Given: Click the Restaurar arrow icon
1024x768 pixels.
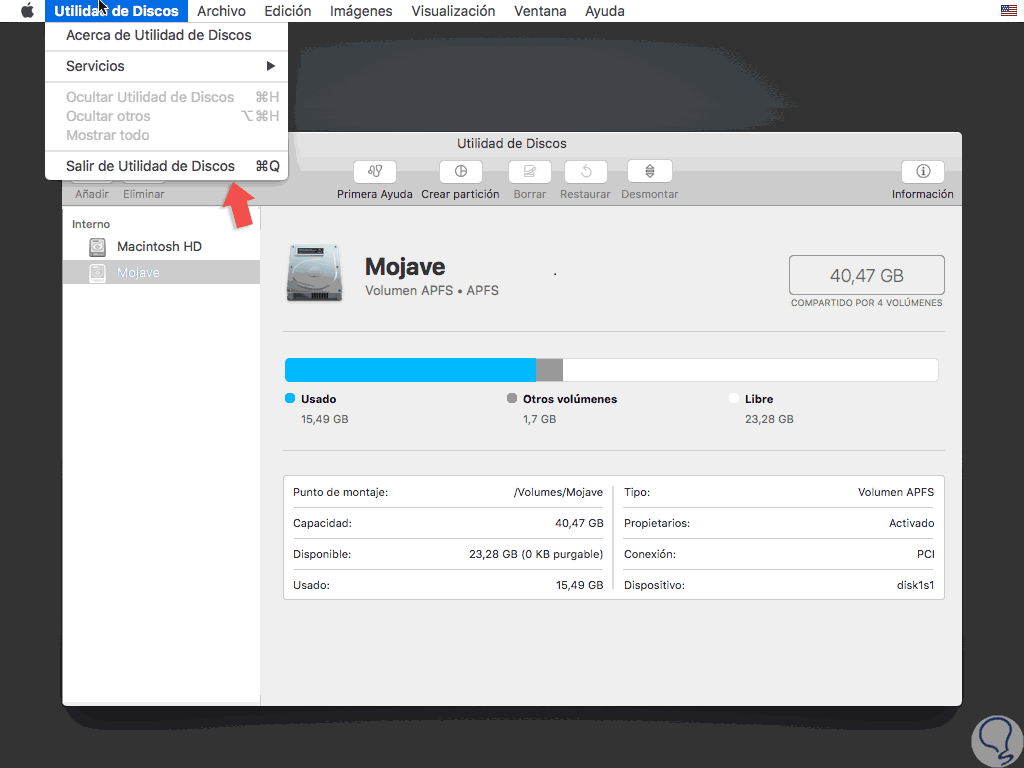Looking at the screenshot, I should coord(586,172).
